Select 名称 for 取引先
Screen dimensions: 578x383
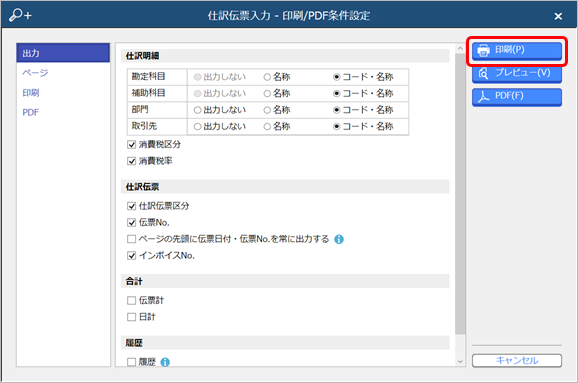[277, 126]
